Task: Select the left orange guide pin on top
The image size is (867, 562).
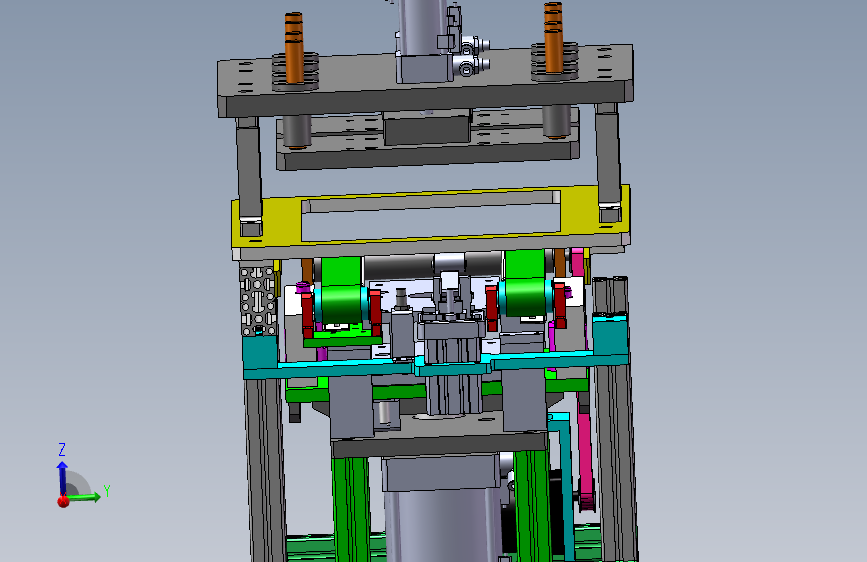Action: (294, 48)
